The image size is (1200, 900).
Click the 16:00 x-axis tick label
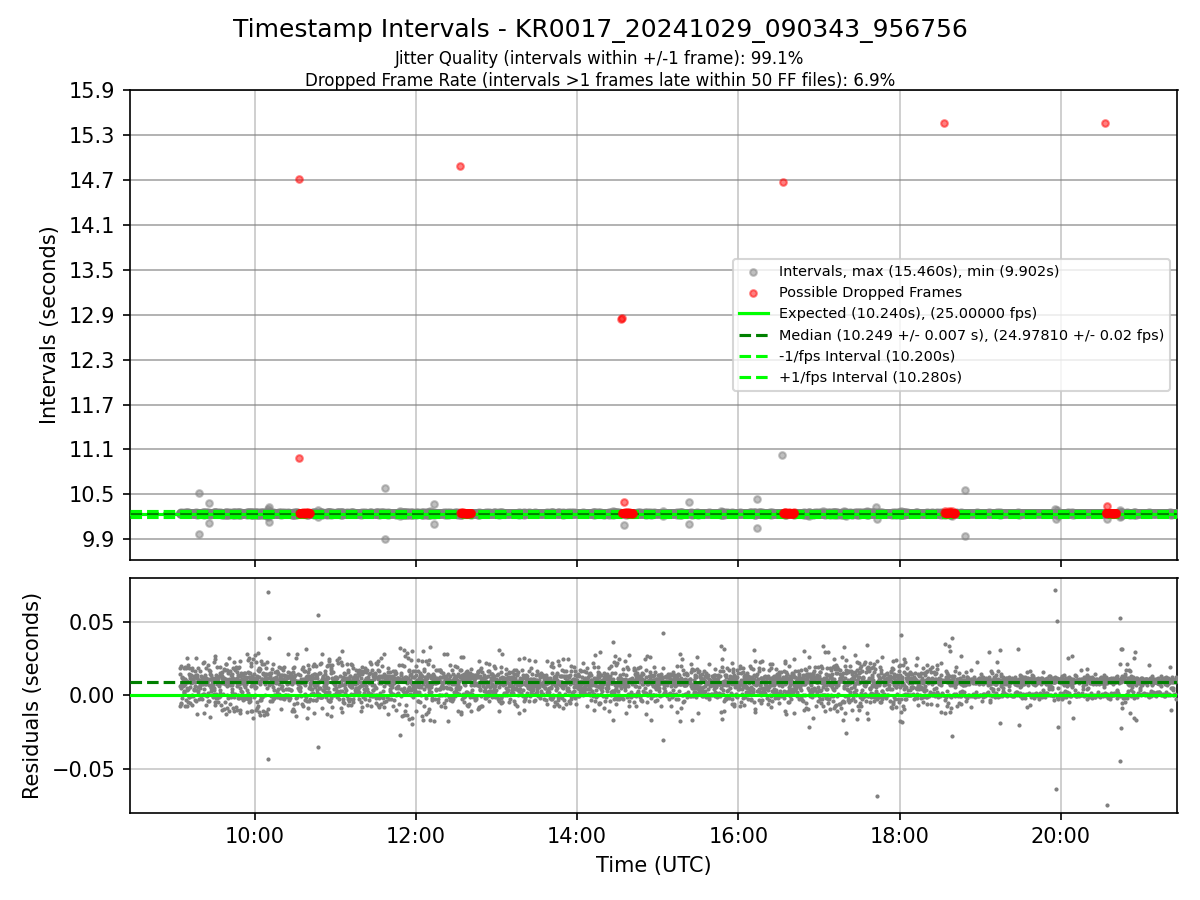point(738,835)
